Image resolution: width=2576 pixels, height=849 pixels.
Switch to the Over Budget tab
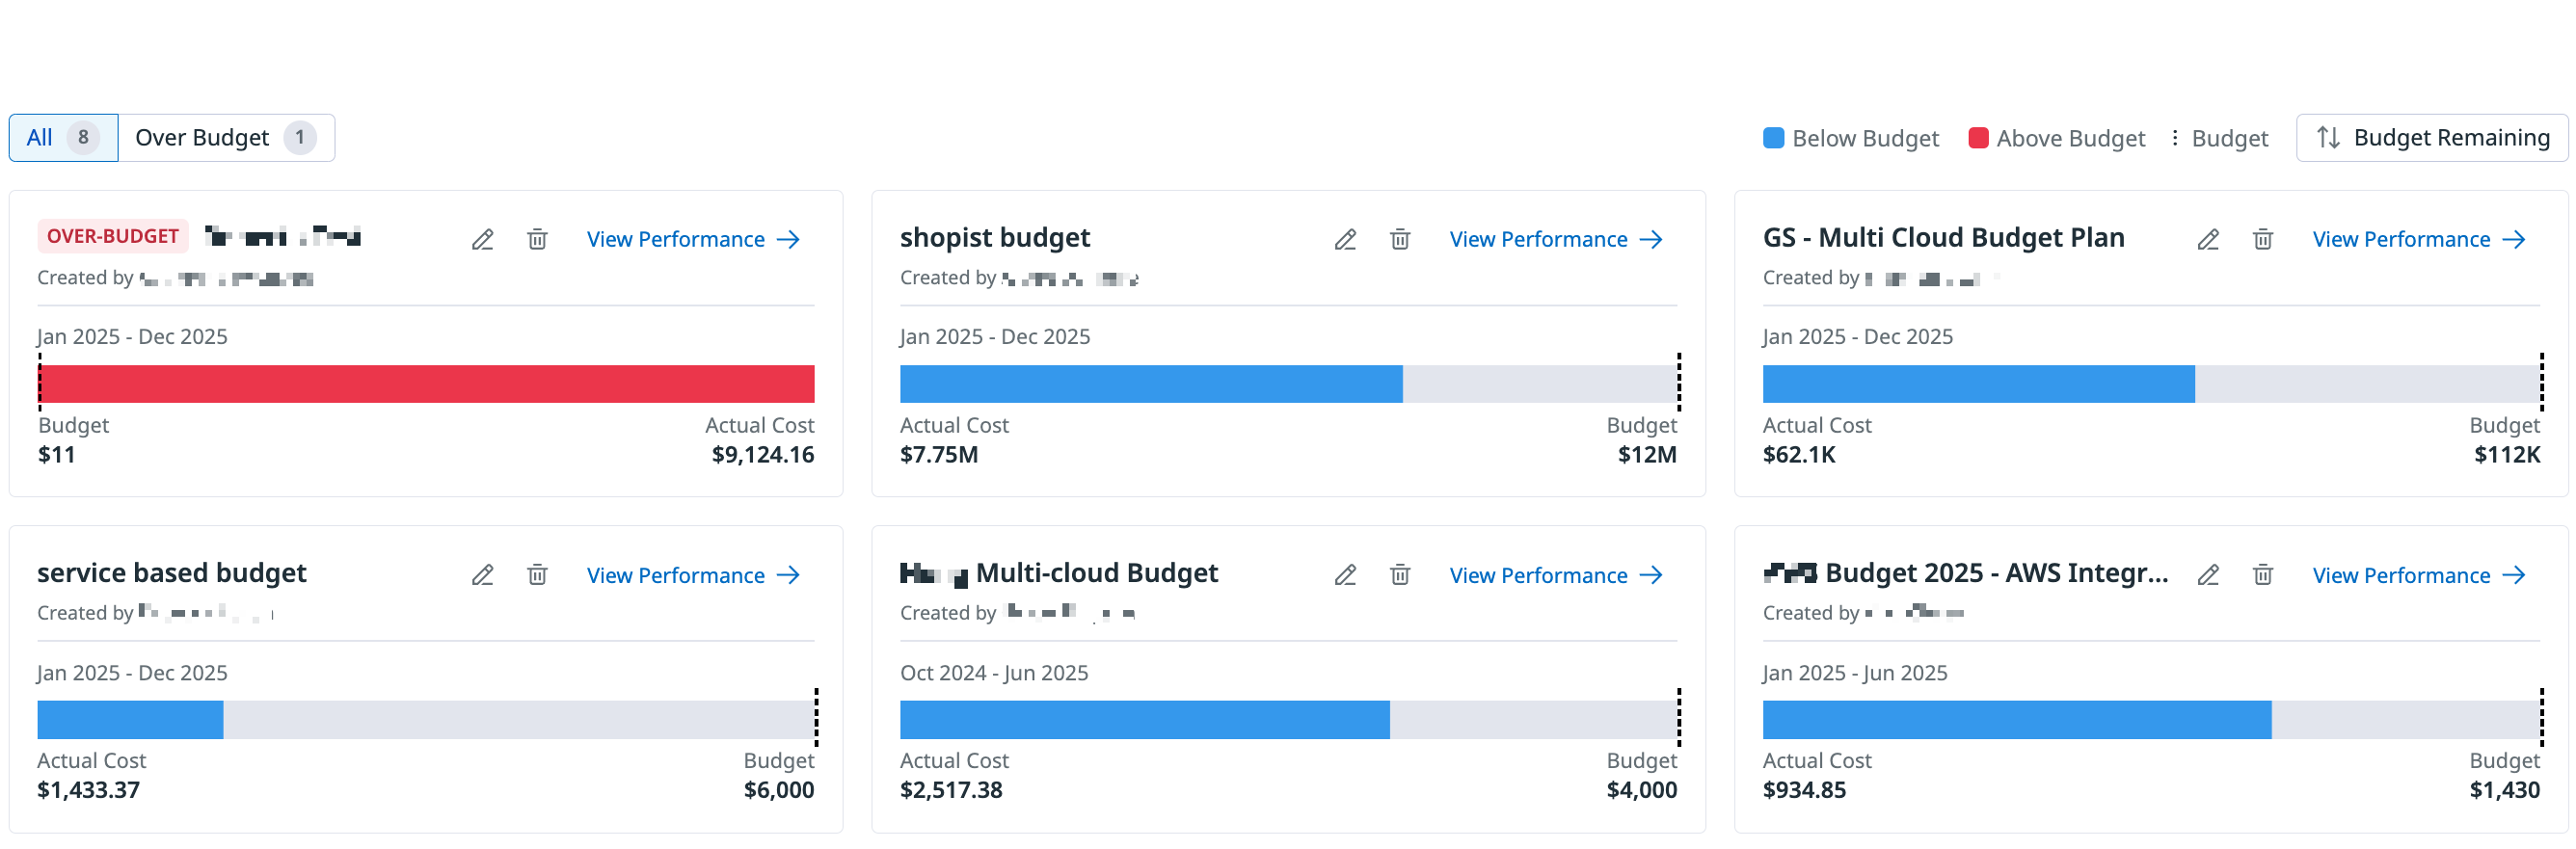coord(225,138)
